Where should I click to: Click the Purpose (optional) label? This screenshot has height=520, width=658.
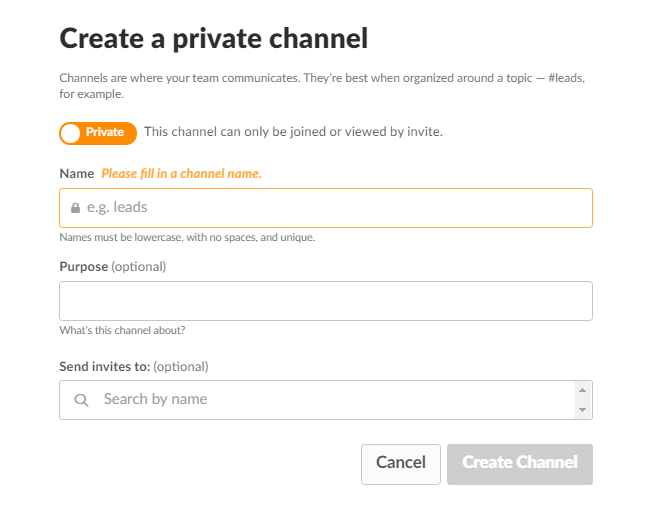[113, 267]
